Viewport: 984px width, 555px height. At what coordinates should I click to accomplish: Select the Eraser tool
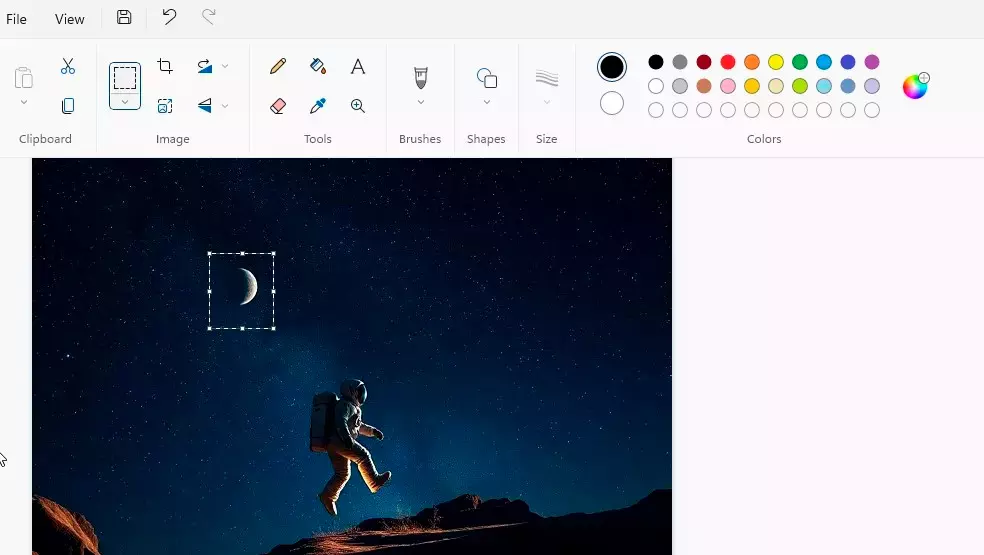point(278,105)
